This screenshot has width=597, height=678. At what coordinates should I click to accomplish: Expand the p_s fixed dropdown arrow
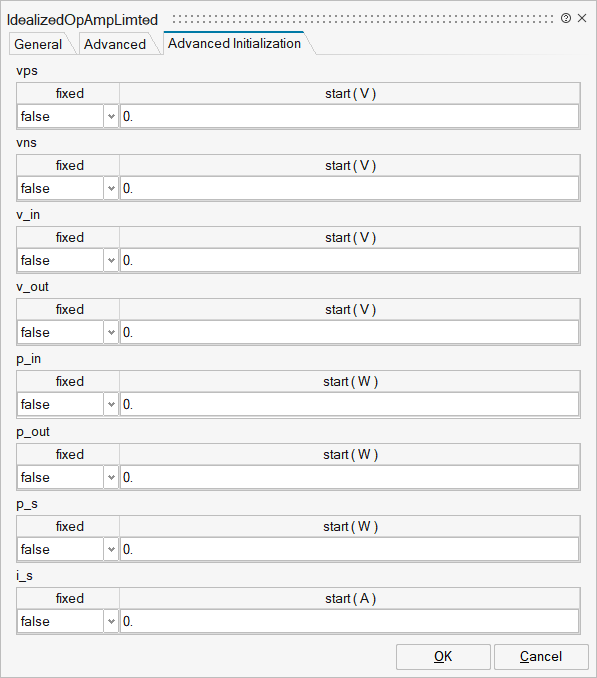[x=111, y=549]
